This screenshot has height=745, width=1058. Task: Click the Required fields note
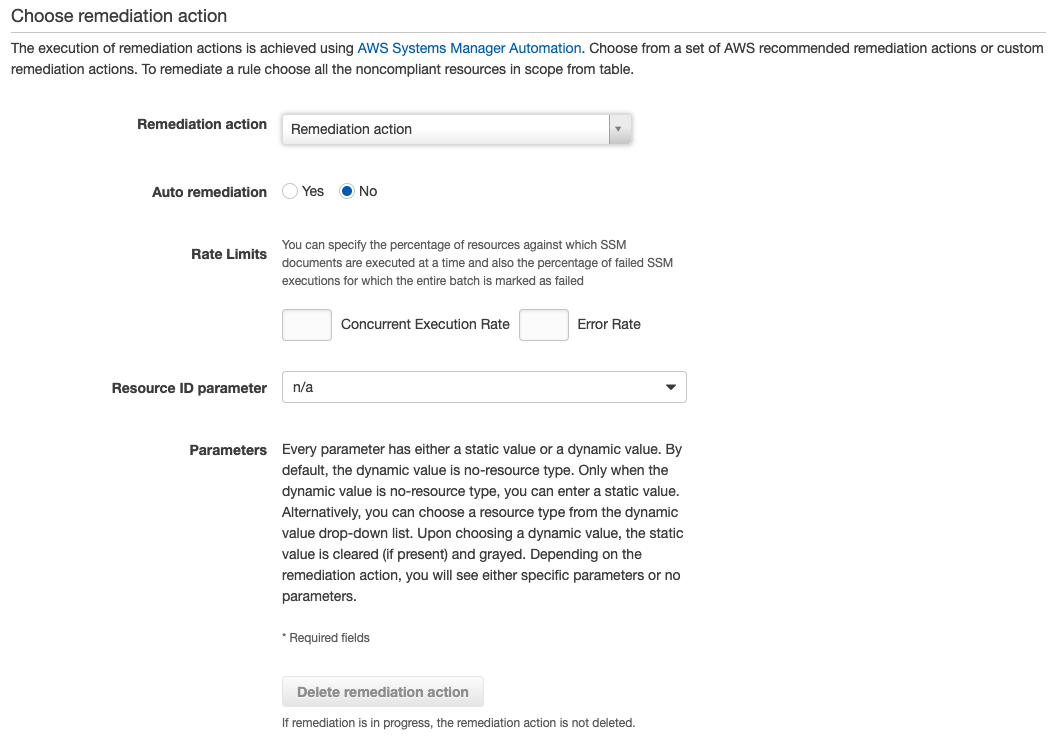(x=325, y=637)
